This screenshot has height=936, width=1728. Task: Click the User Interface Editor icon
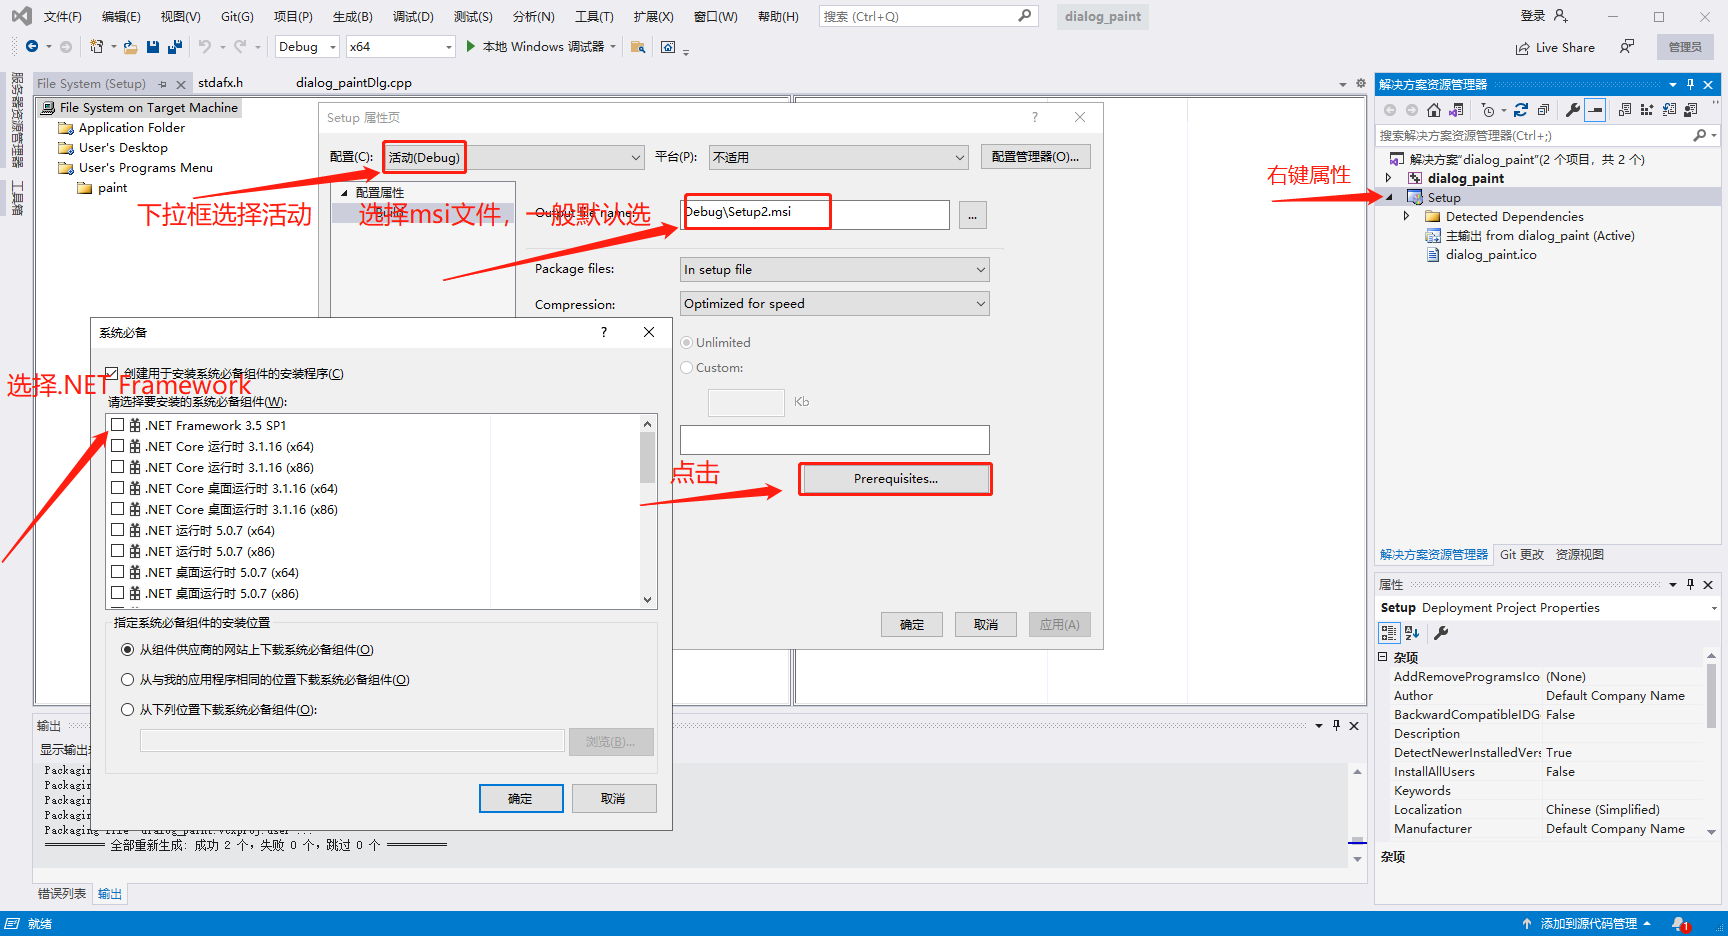tap(1691, 110)
